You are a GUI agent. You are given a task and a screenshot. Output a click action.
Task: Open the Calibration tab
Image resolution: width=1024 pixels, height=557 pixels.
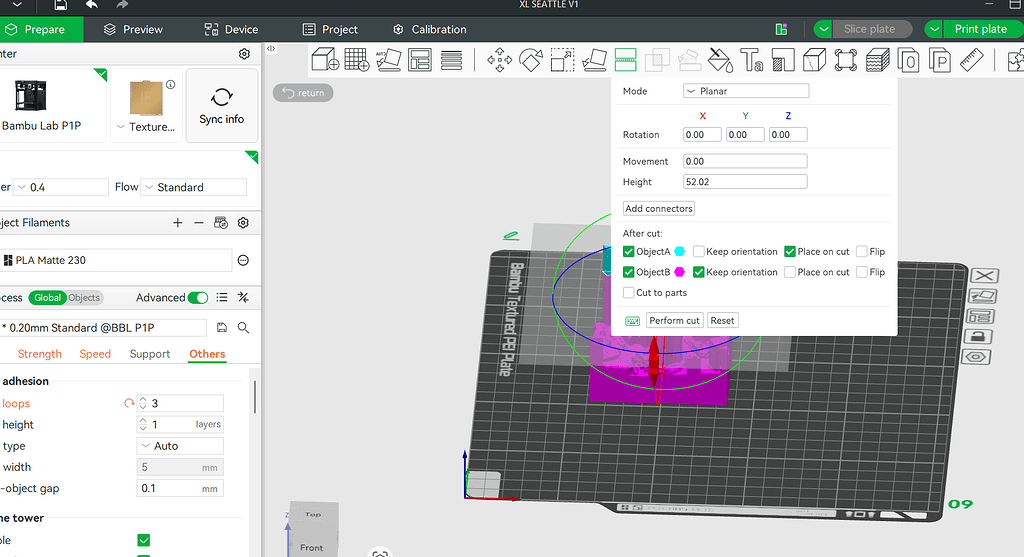[430, 29]
